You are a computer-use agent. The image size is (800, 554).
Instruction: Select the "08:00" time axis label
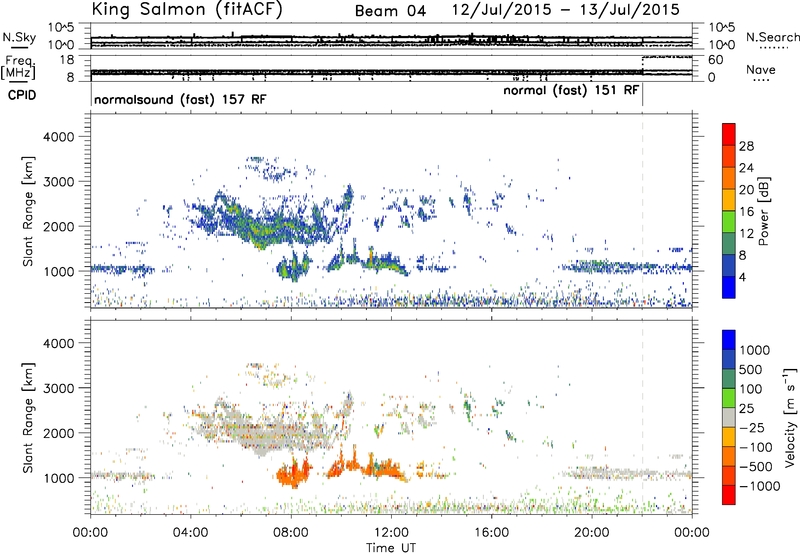291,533
